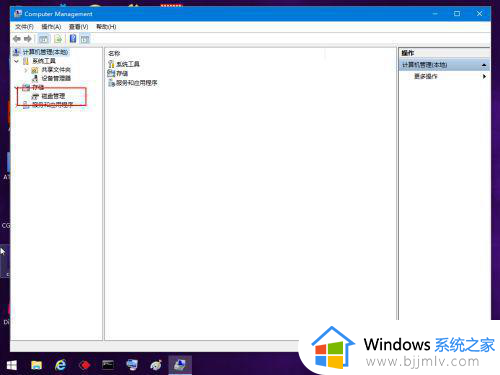Viewport: 500px width, 375px height.
Task: Select 计算机管理(本地) root tree label
Action: coord(45,52)
